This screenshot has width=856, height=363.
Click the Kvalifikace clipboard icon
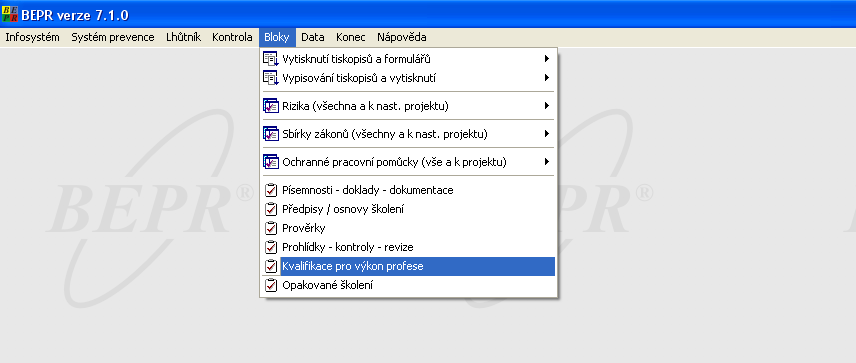tap(271, 266)
